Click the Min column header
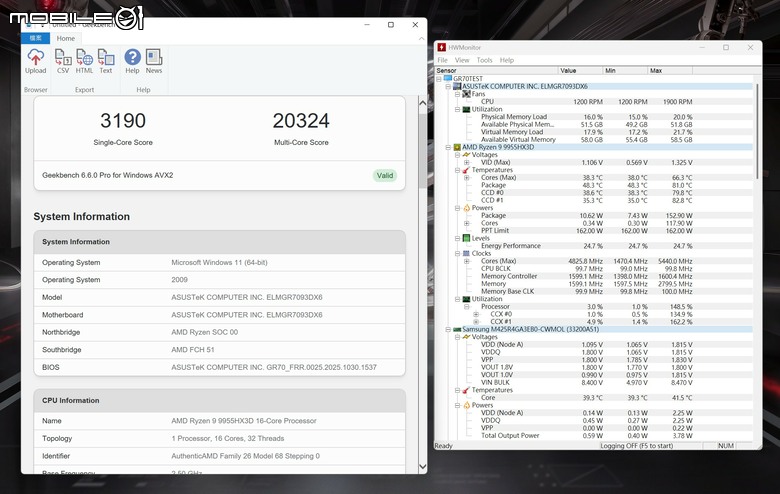 625,71
